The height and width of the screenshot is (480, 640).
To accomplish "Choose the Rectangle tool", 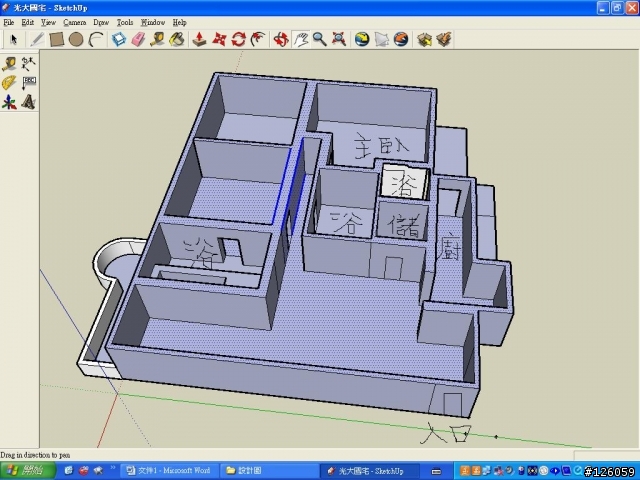I will 56,40.
